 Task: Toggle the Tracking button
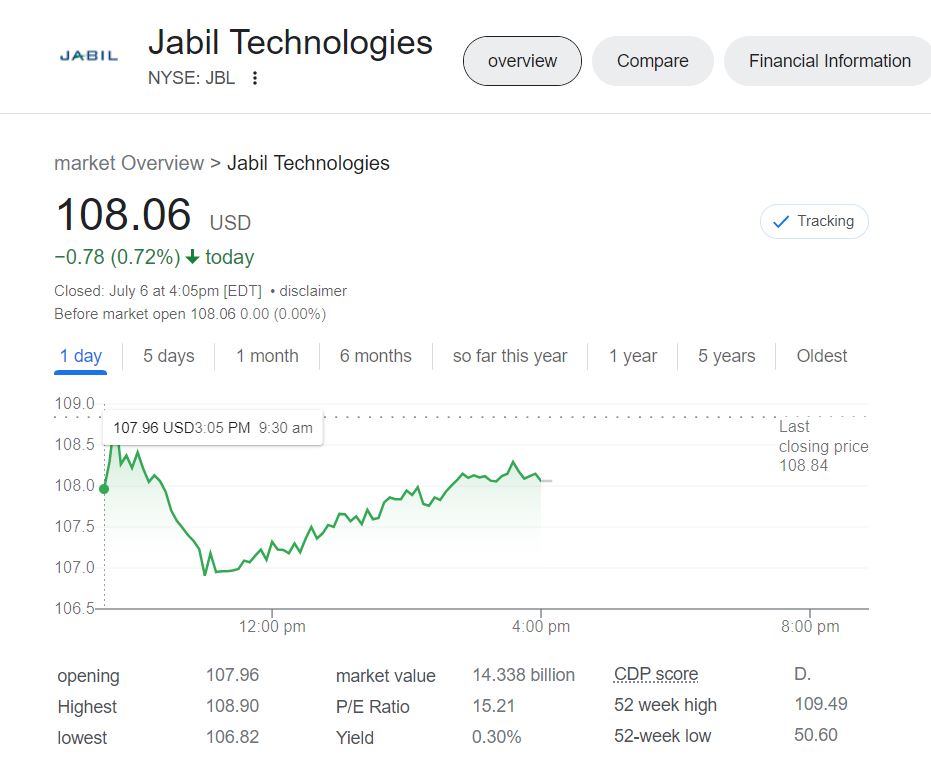[x=814, y=221]
